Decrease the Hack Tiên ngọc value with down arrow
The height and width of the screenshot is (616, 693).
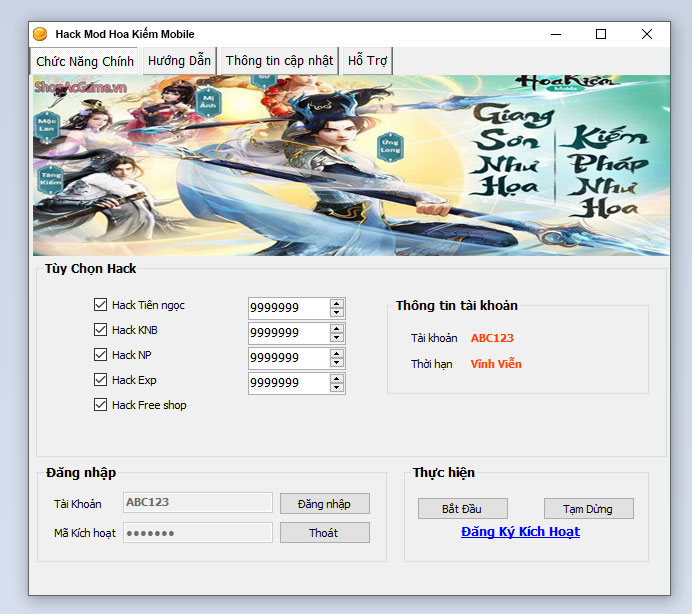(x=337, y=312)
